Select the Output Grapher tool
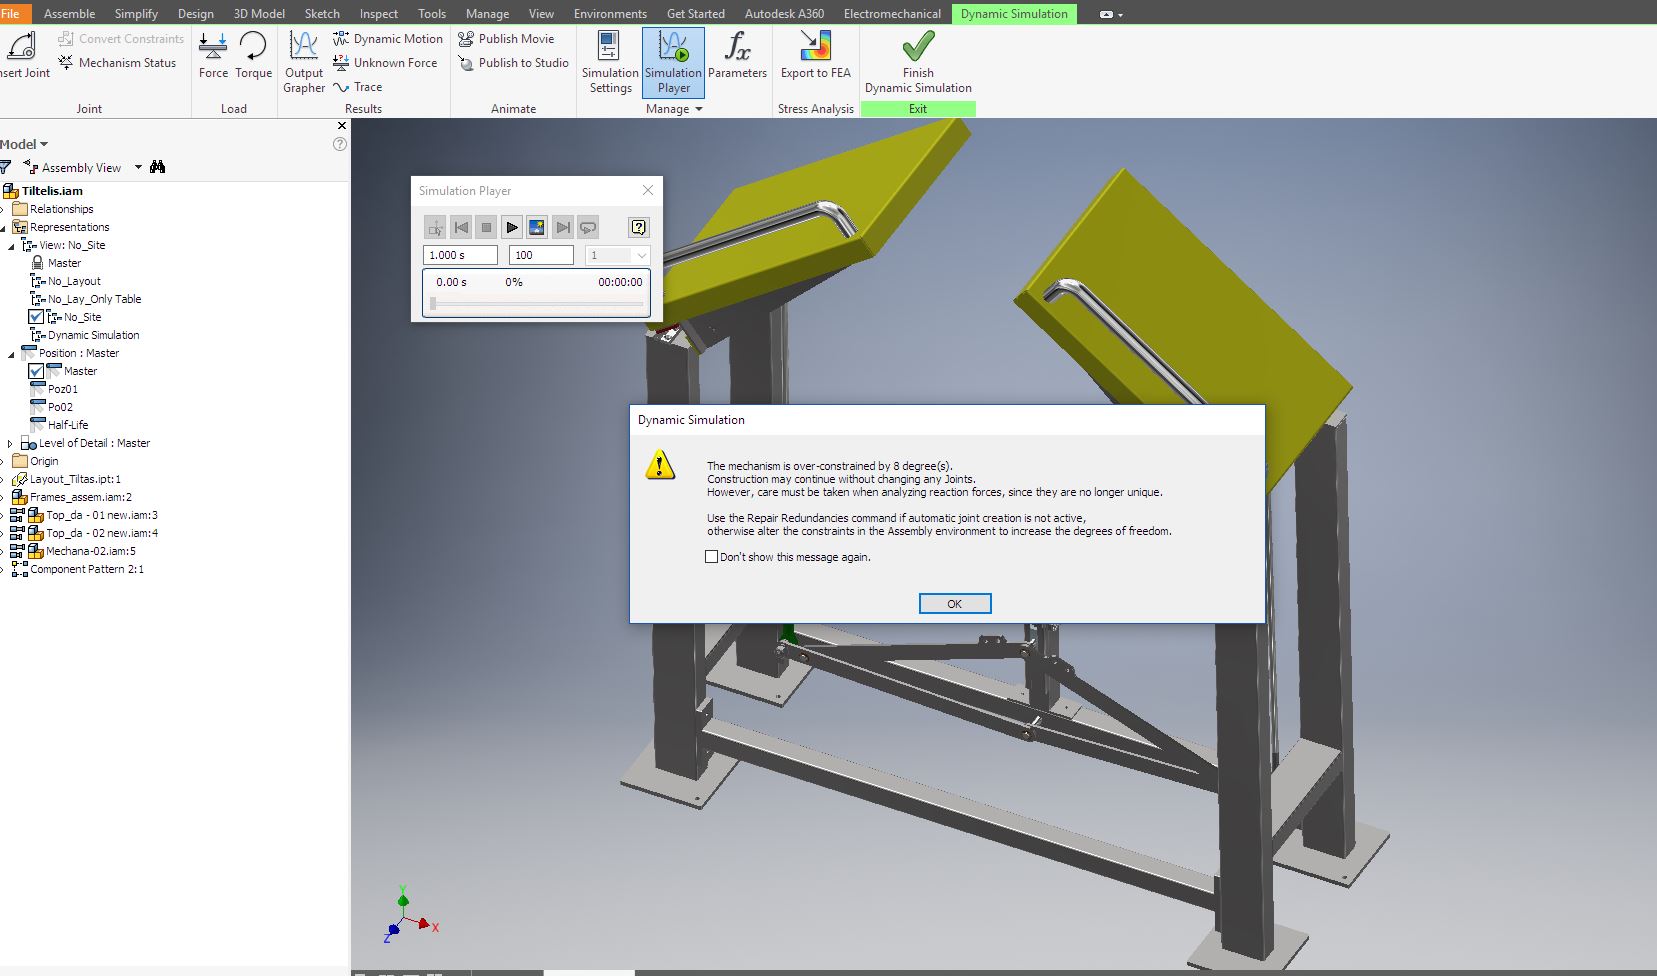Viewport: 1657px width, 976px height. [x=303, y=62]
